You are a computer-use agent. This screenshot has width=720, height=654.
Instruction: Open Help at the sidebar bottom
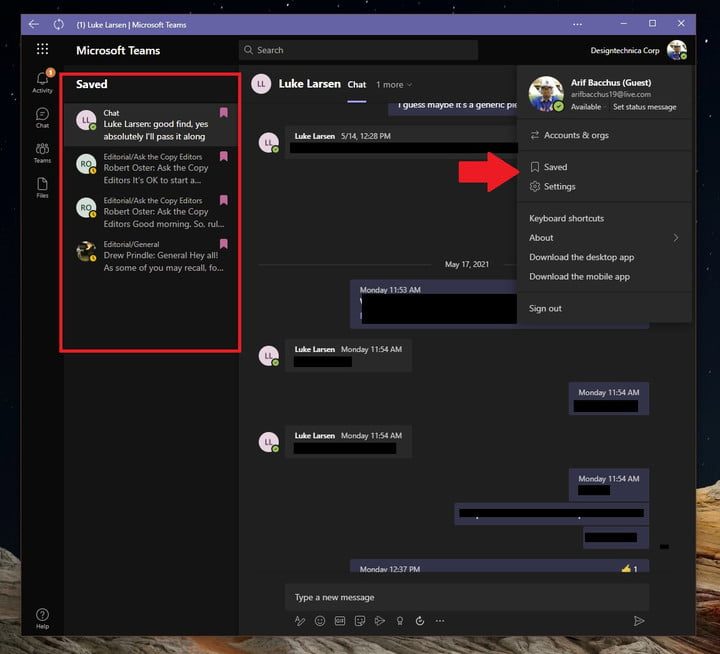pos(42,618)
